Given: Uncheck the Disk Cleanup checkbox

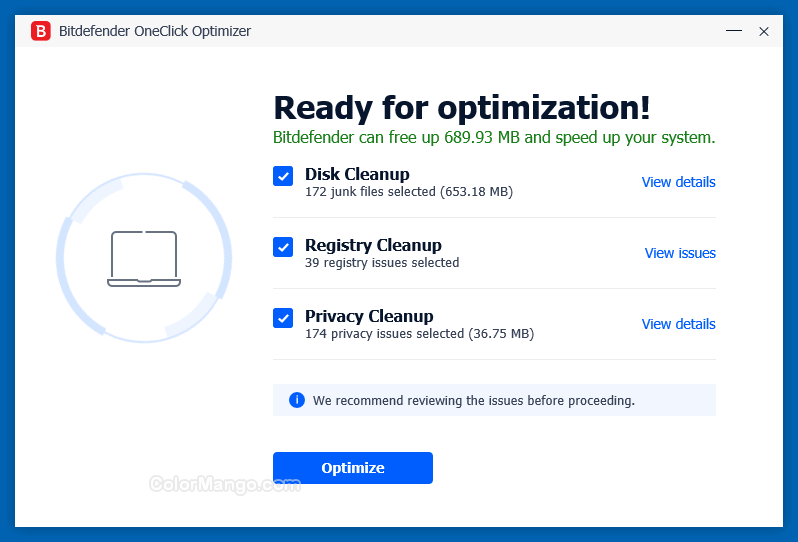Looking at the screenshot, I should (x=283, y=176).
